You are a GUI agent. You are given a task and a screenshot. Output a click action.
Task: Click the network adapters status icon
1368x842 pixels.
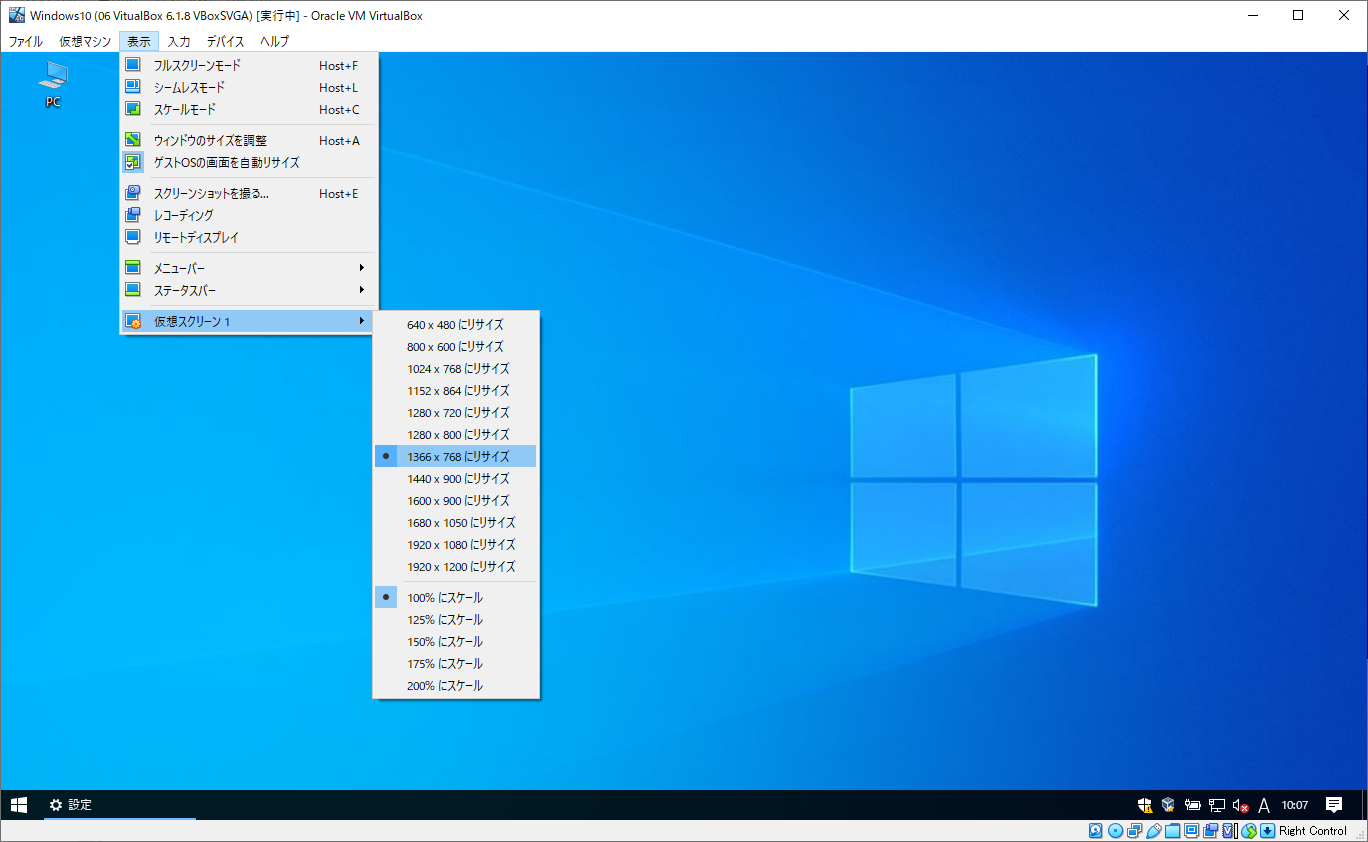tap(1134, 831)
